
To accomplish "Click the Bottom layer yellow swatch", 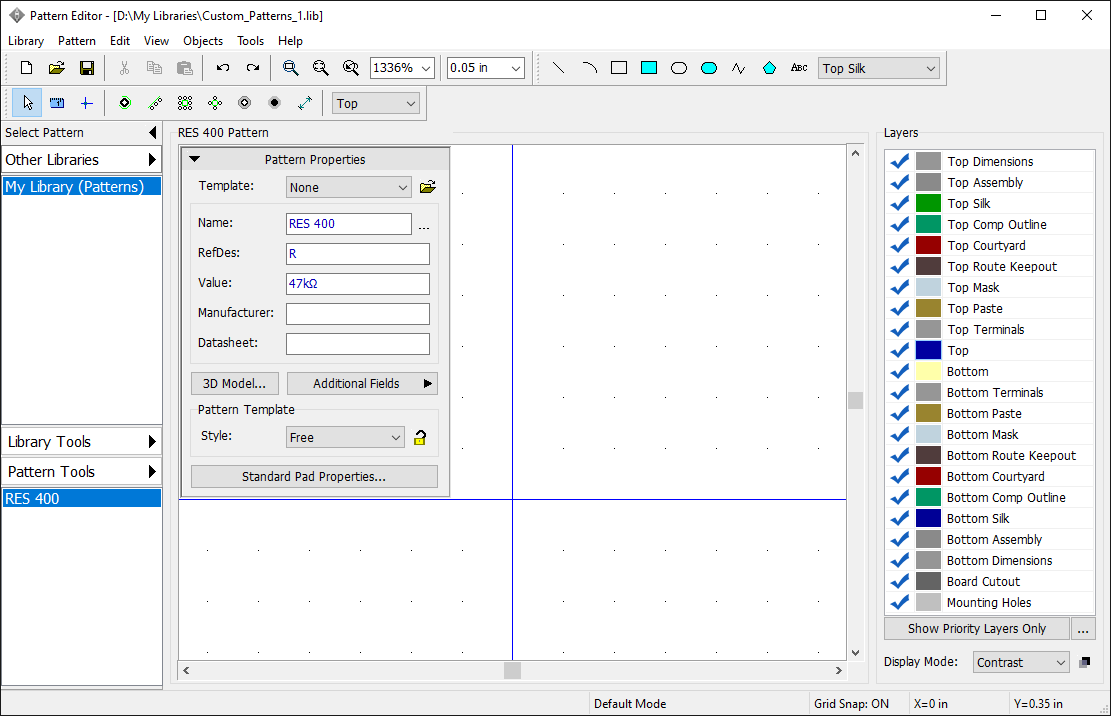I will [x=928, y=371].
